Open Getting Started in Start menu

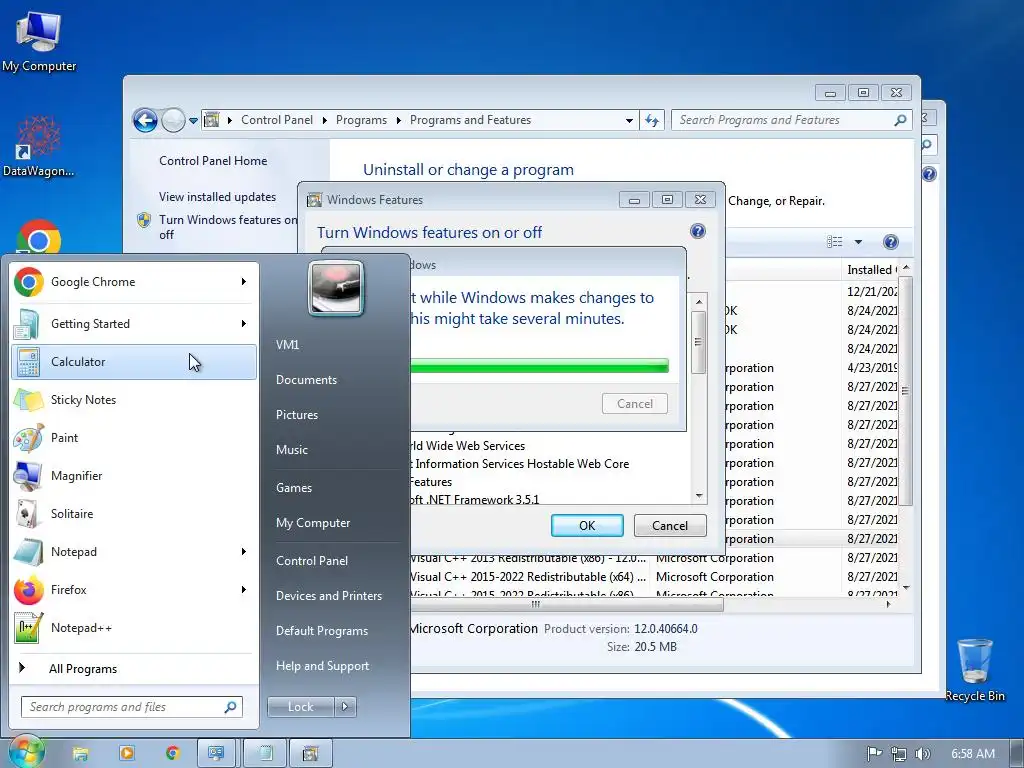coord(134,324)
